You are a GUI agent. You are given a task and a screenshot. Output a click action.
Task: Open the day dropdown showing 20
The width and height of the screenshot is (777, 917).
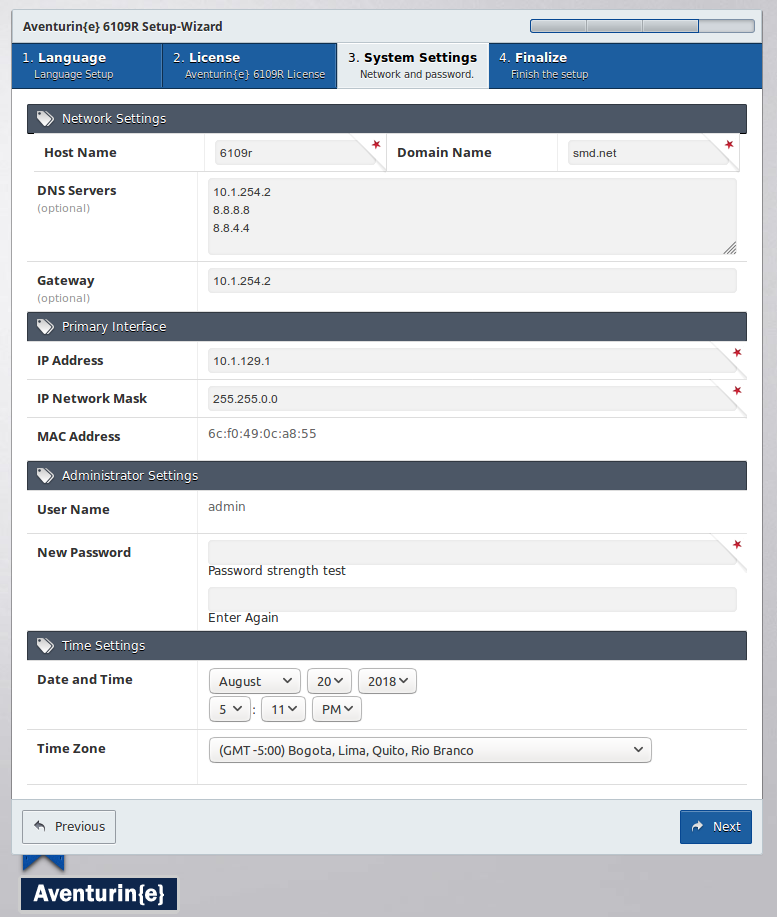[x=329, y=681]
